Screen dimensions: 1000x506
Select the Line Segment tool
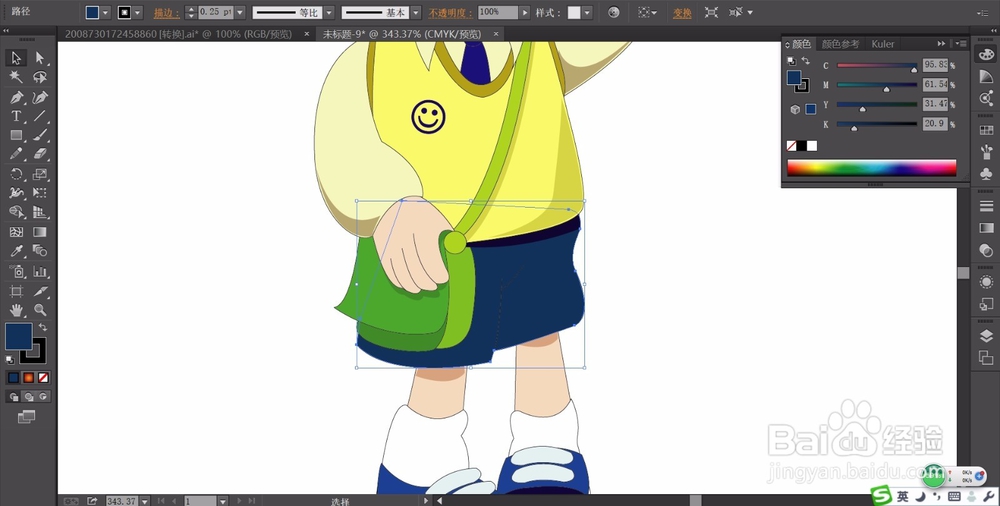[40, 116]
